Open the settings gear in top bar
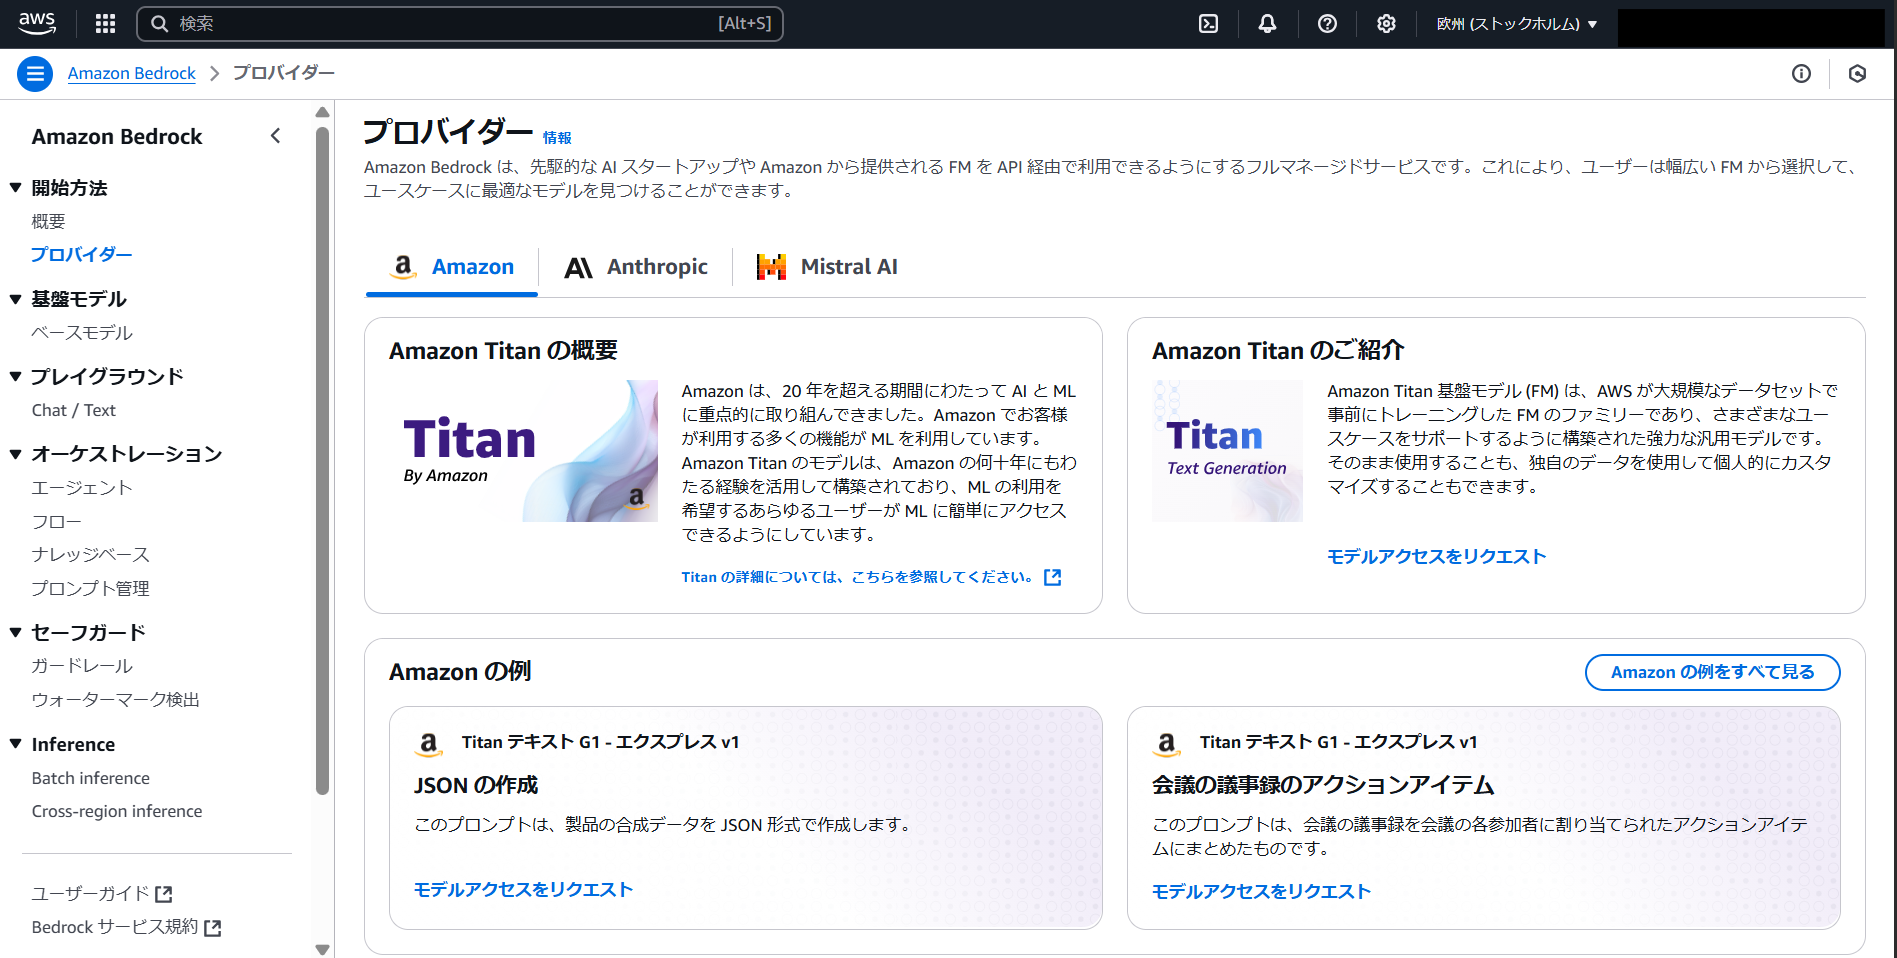 click(1386, 24)
